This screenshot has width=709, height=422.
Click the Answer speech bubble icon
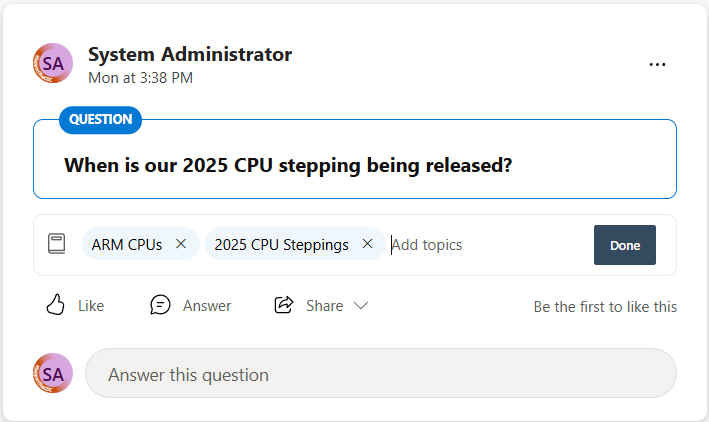click(x=160, y=305)
